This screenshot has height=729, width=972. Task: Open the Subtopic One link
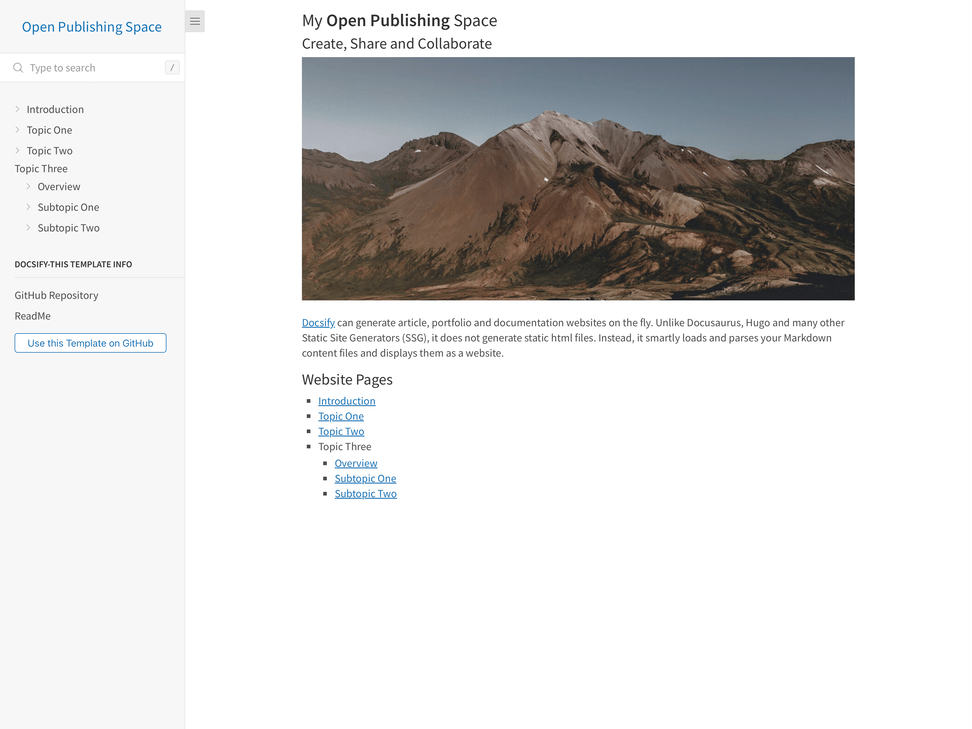point(365,478)
